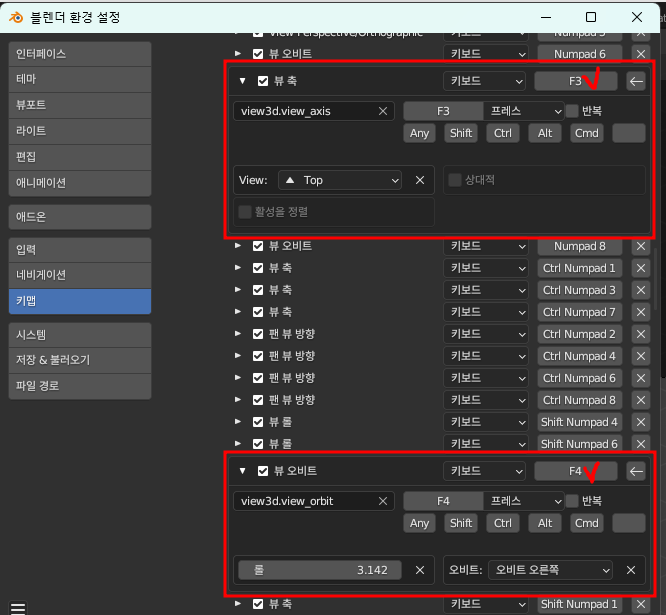Toggle the 활성을 정렬 checkbox
The height and width of the screenshot is (615, 666).
point(245,212)
